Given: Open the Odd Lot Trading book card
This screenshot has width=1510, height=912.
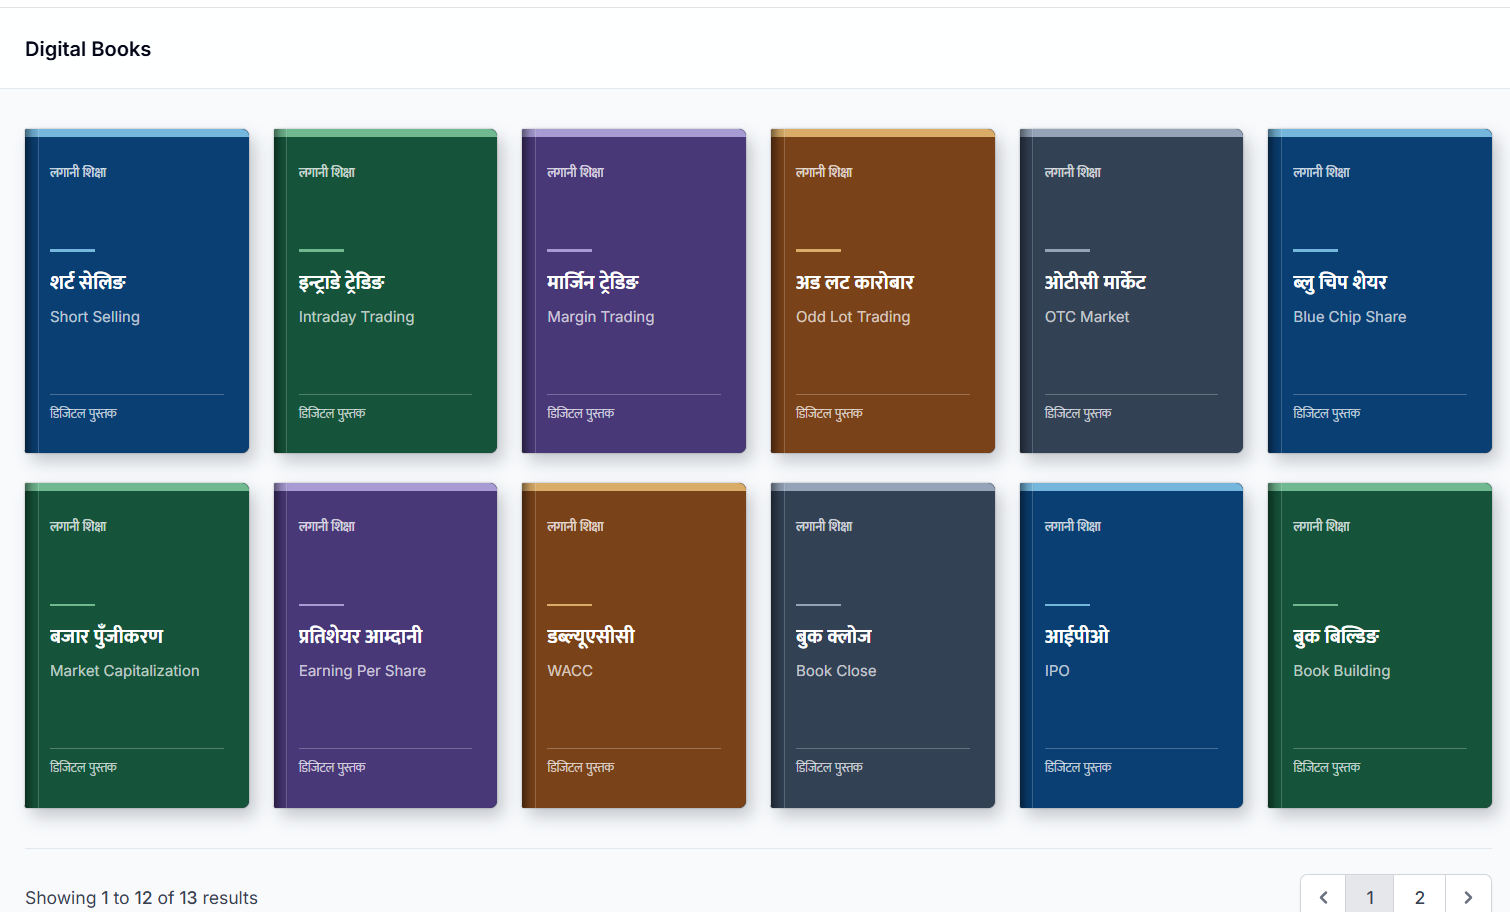Looking at the screenshot, I should click(x=883, y=291).
